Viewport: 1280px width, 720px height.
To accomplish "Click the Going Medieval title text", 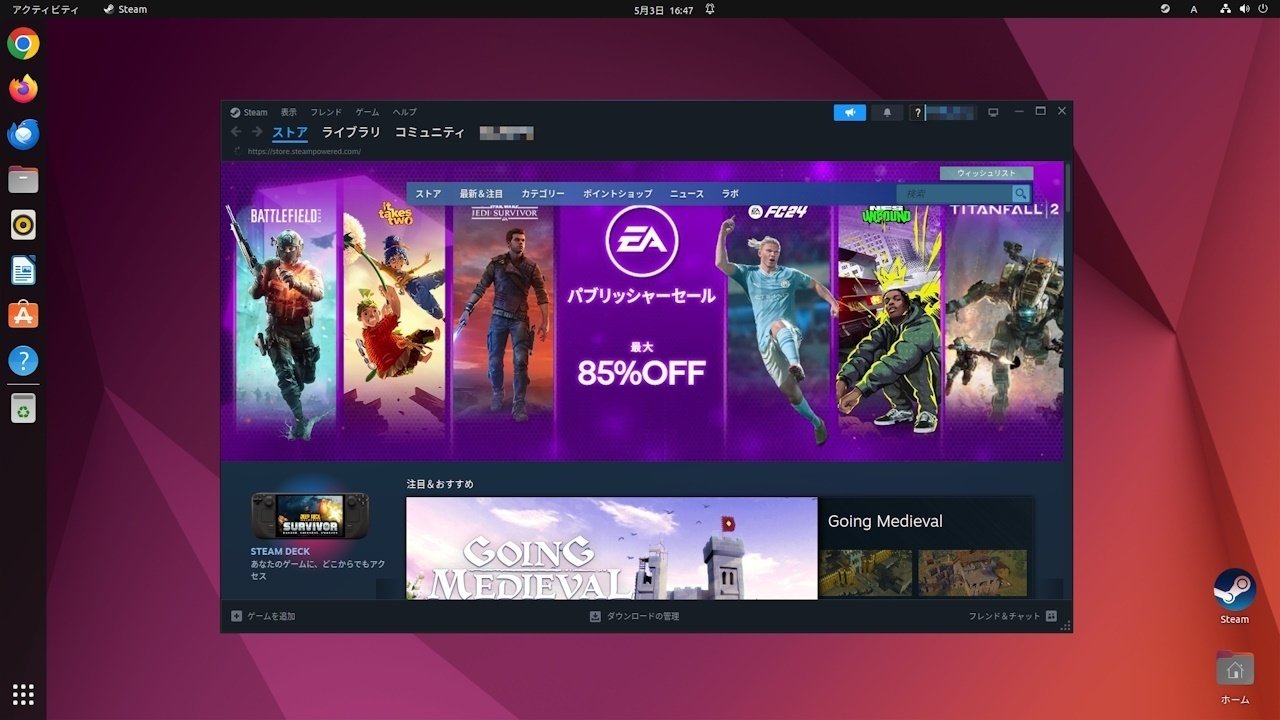I will point(885,521).
